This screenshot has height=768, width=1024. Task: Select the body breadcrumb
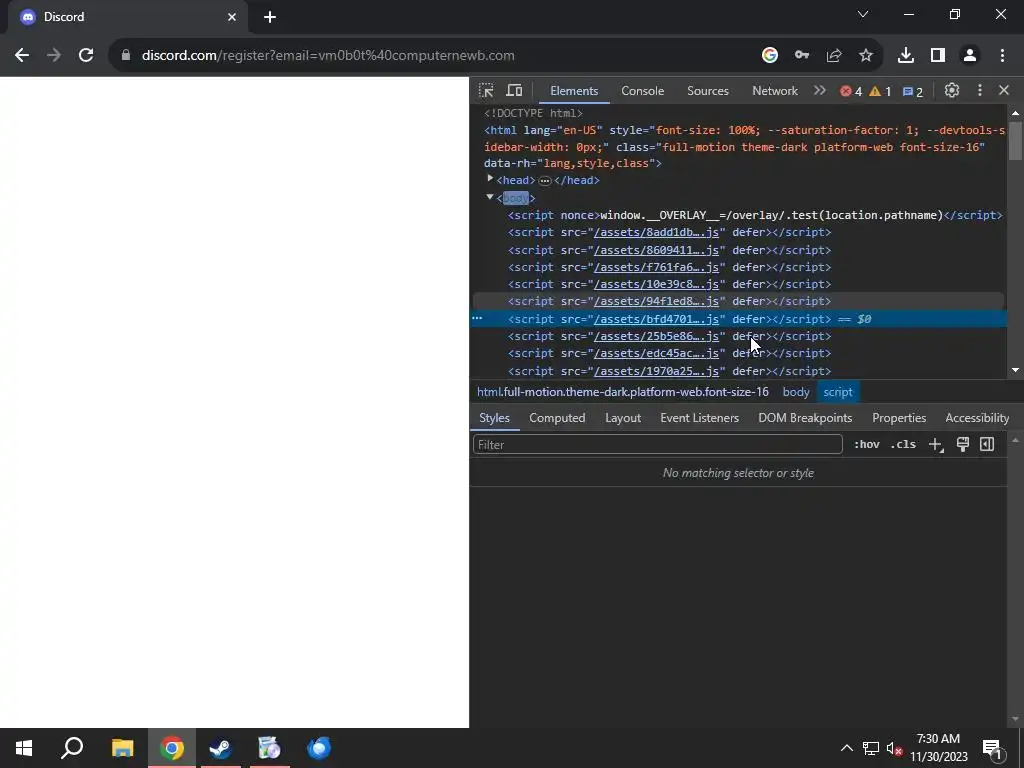point(795,392)
